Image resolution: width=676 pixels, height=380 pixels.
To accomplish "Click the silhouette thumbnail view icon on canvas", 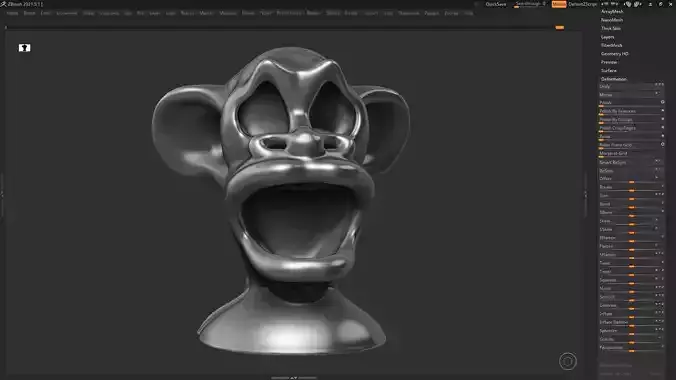I will click(25, 48).
